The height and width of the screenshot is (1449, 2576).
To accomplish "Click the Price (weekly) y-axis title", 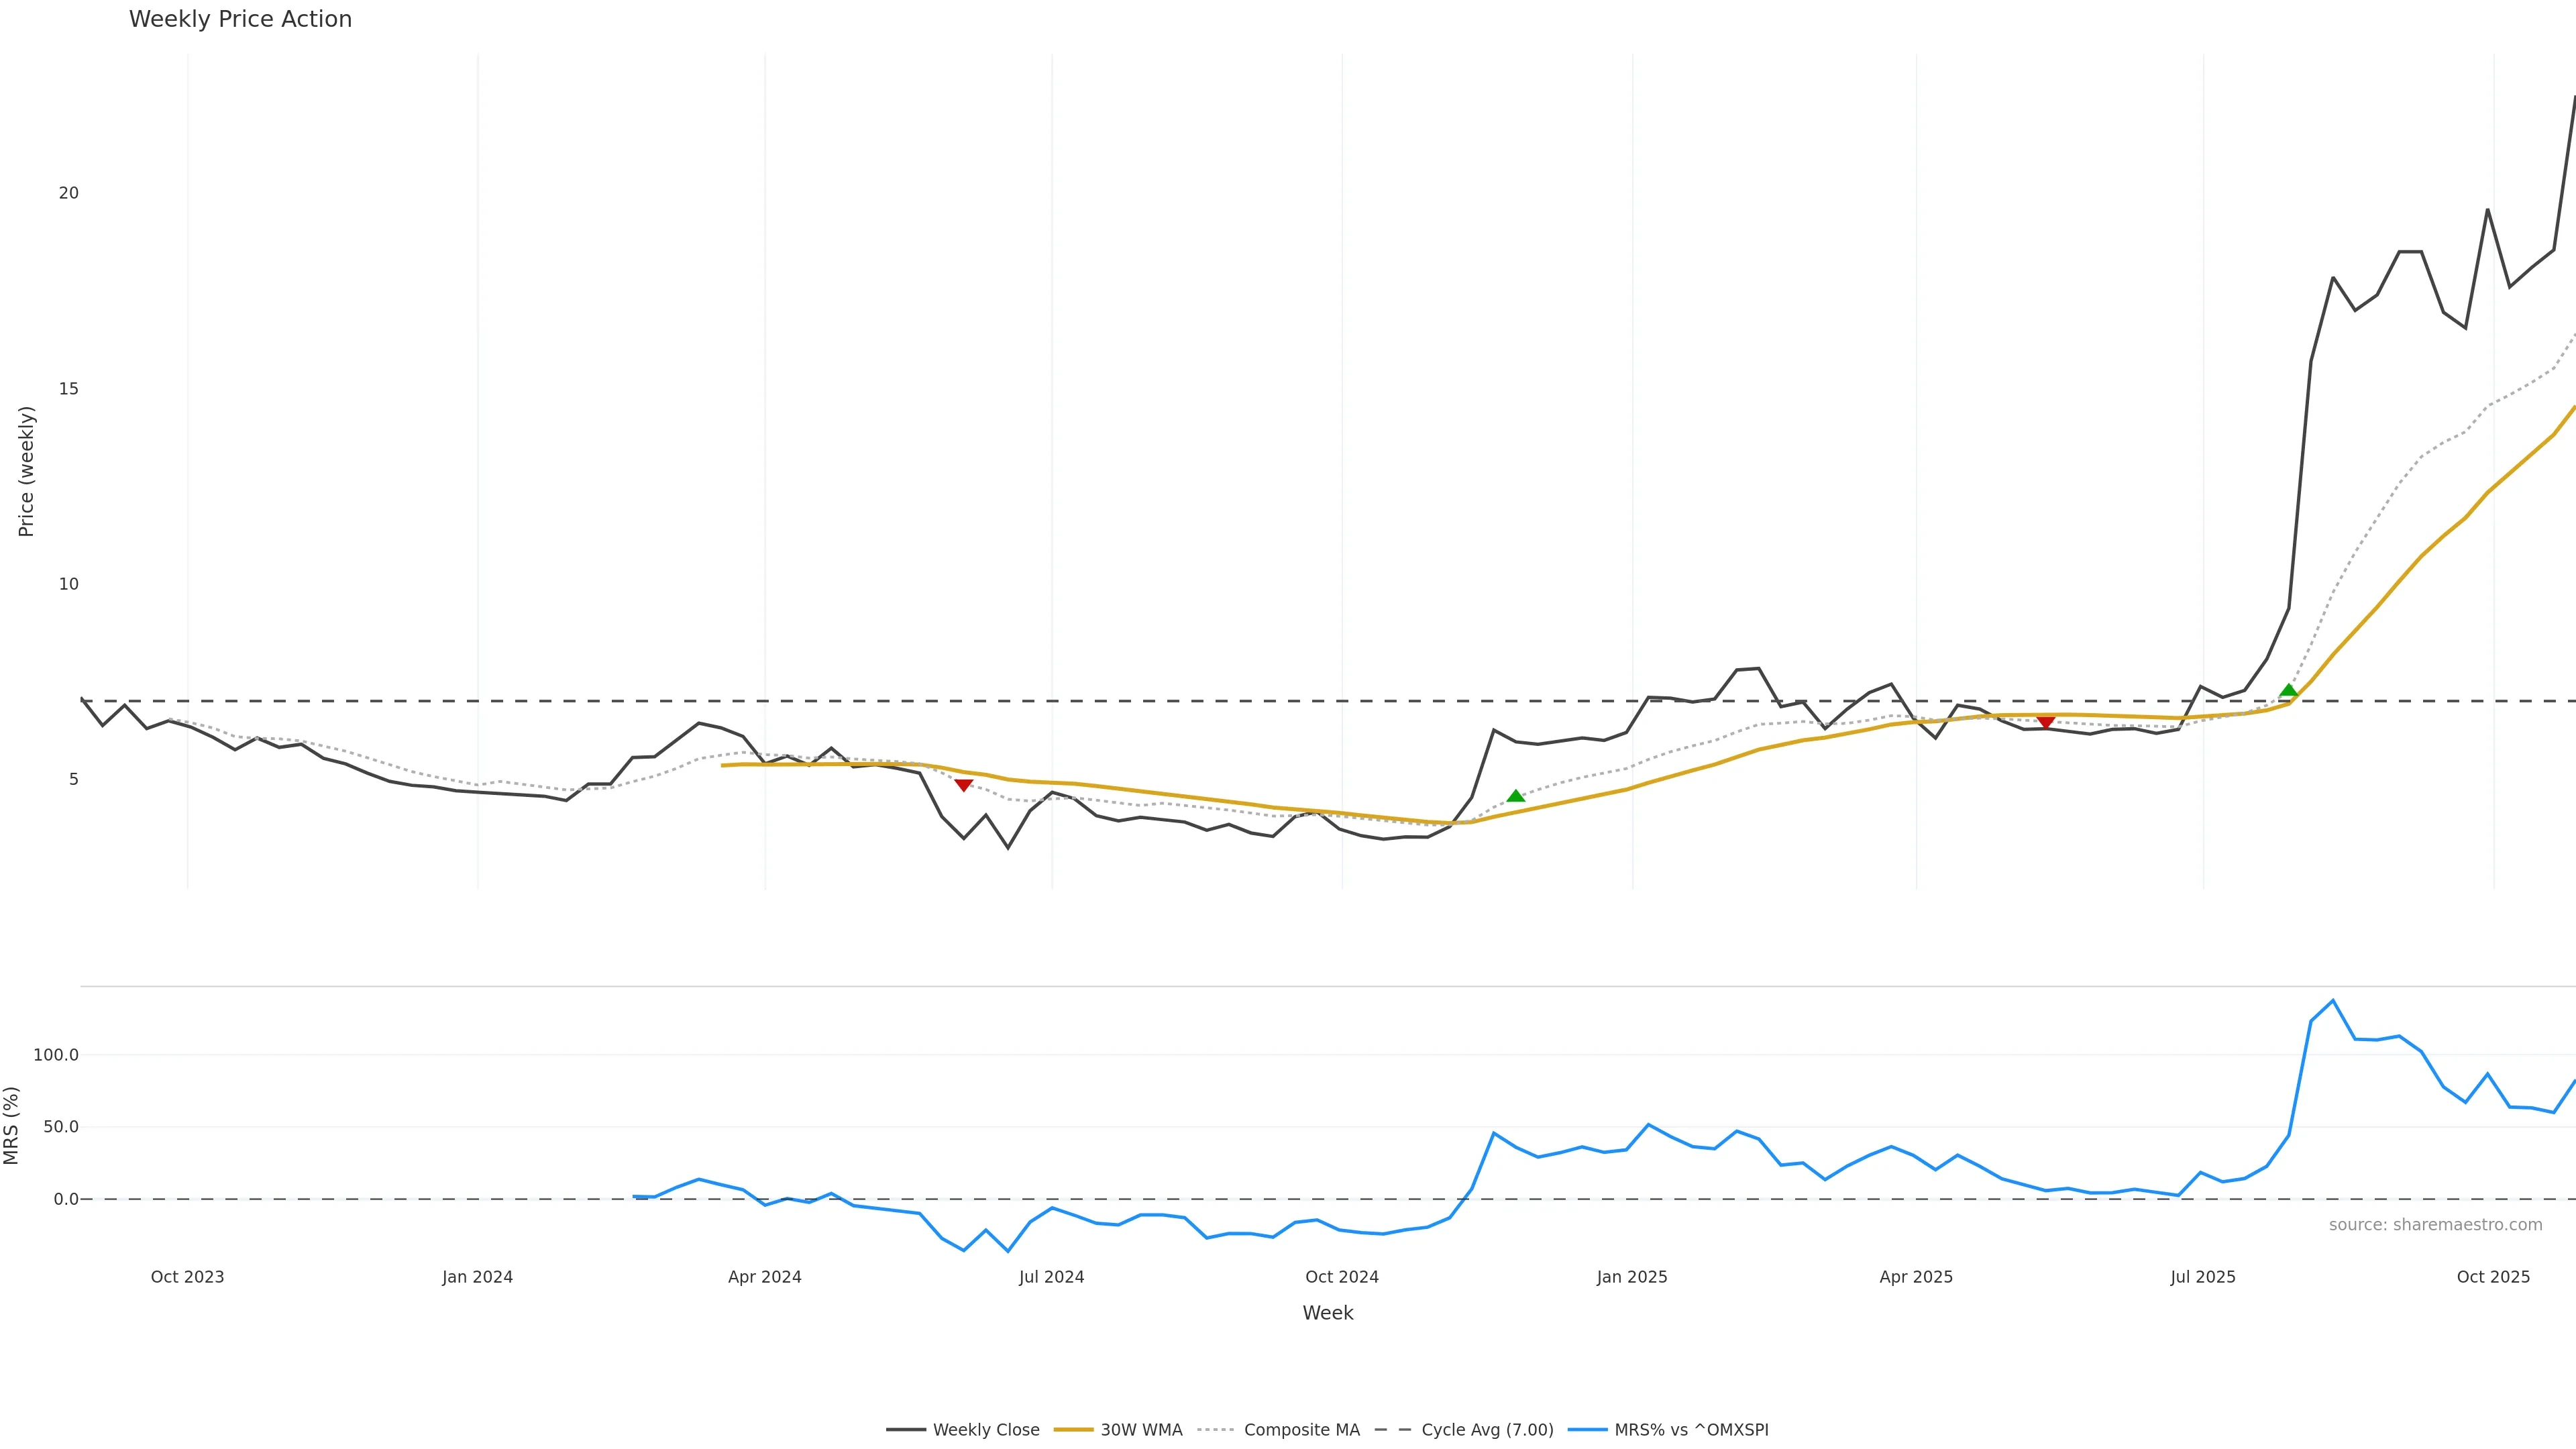I will 26,471.
